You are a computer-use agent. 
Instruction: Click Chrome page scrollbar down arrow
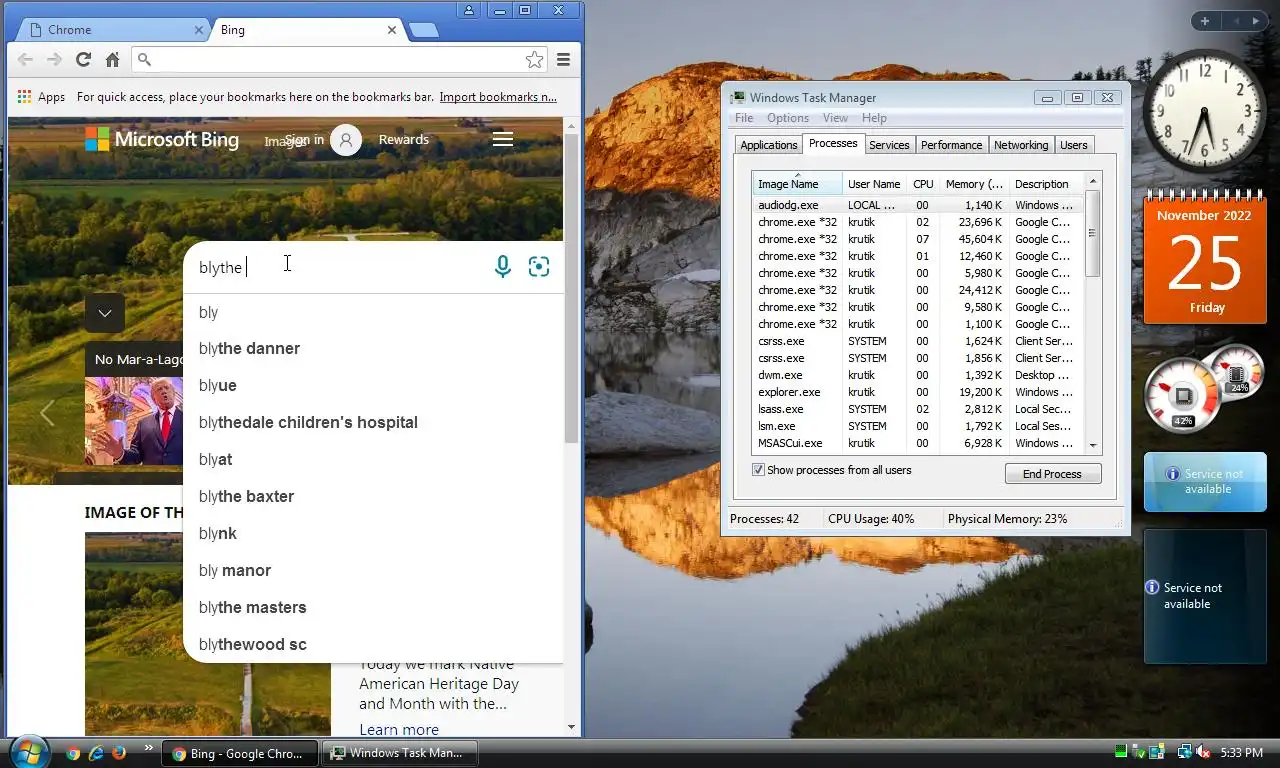coord(572,727)
